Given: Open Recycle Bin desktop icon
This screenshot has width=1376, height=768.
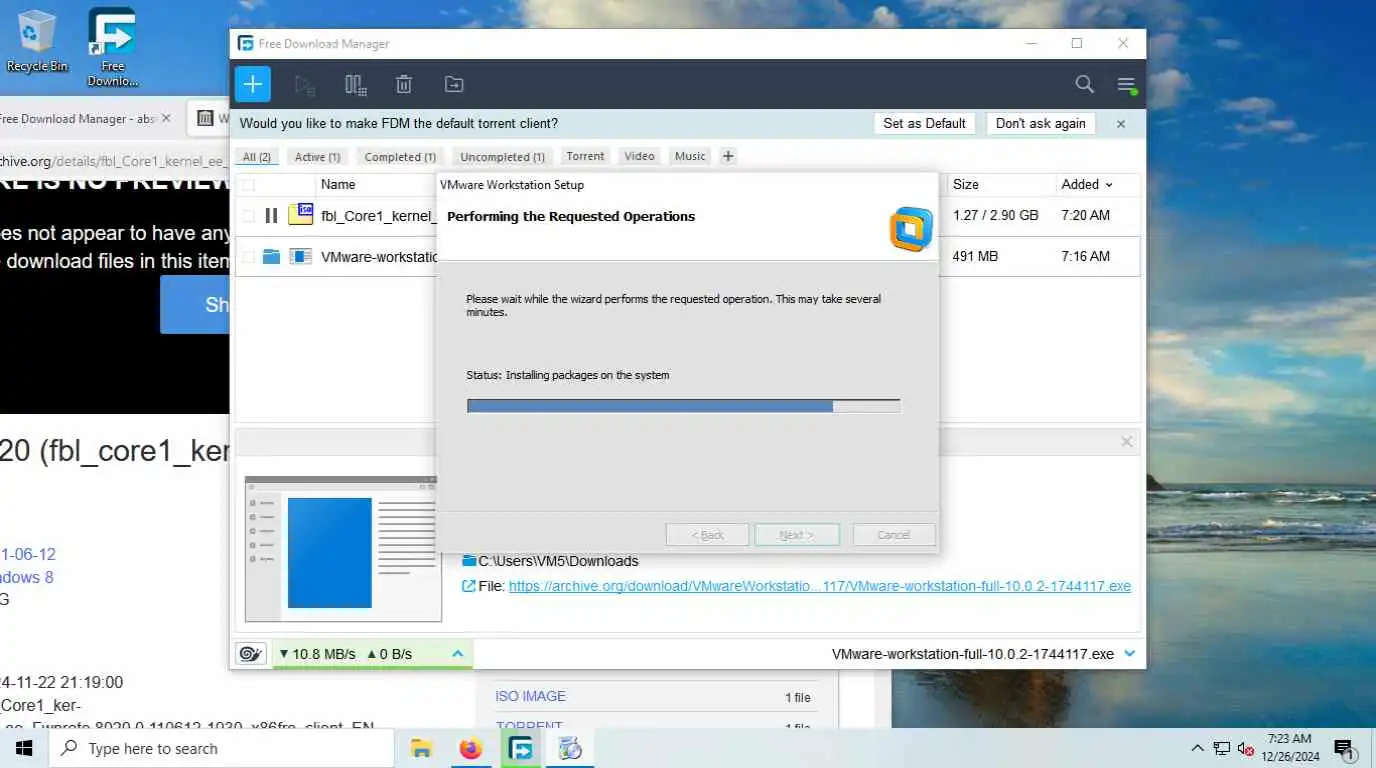Looking at the screenshot, I should [37, 41].
